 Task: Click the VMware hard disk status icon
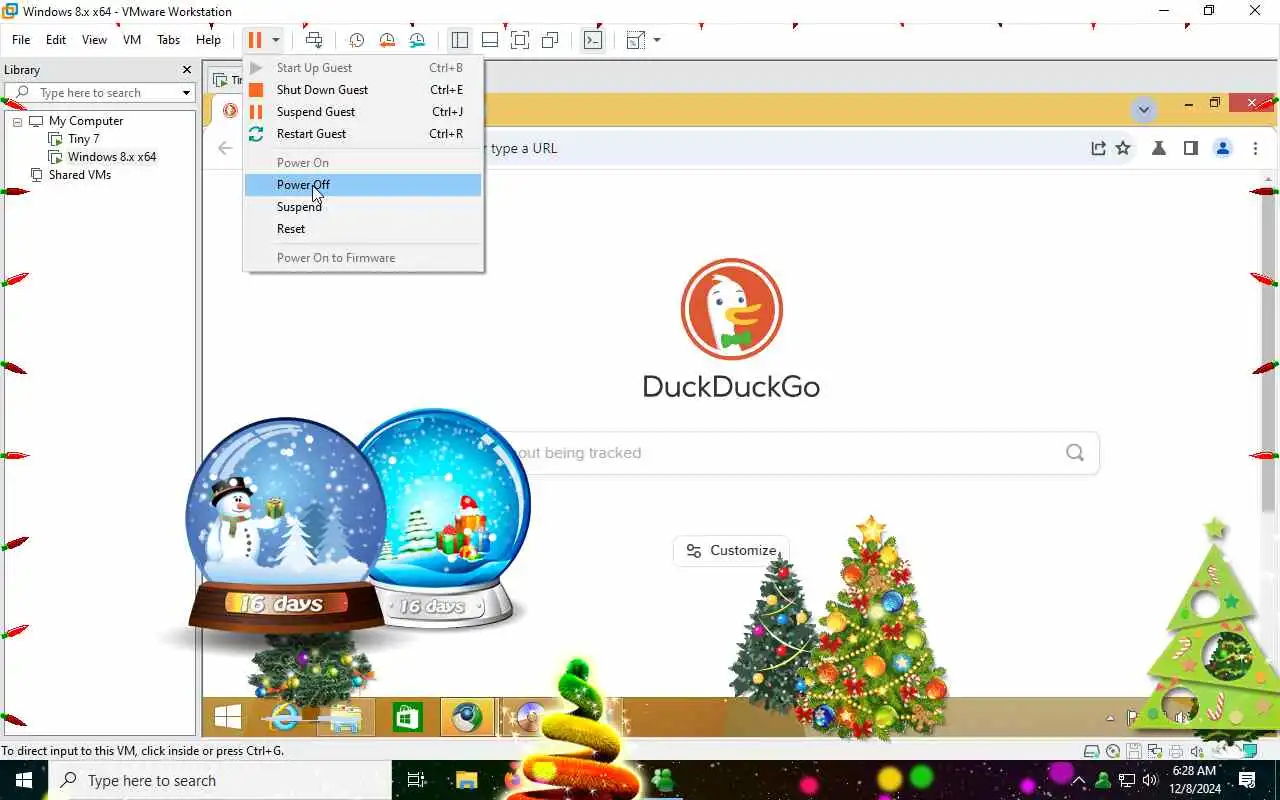[x=1094, y=751]
